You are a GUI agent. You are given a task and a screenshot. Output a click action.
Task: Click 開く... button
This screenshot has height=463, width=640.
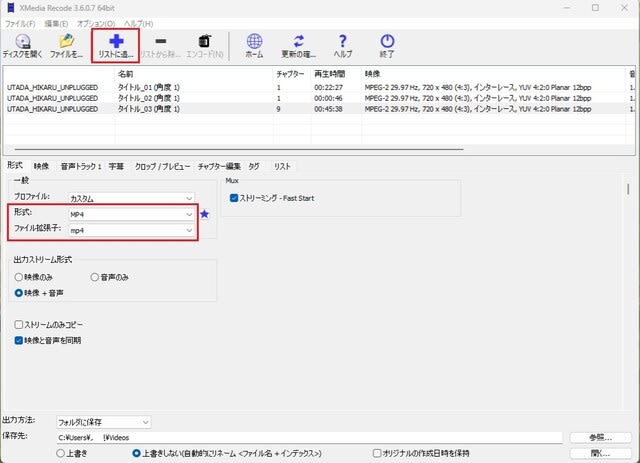[x=600, y=453]
